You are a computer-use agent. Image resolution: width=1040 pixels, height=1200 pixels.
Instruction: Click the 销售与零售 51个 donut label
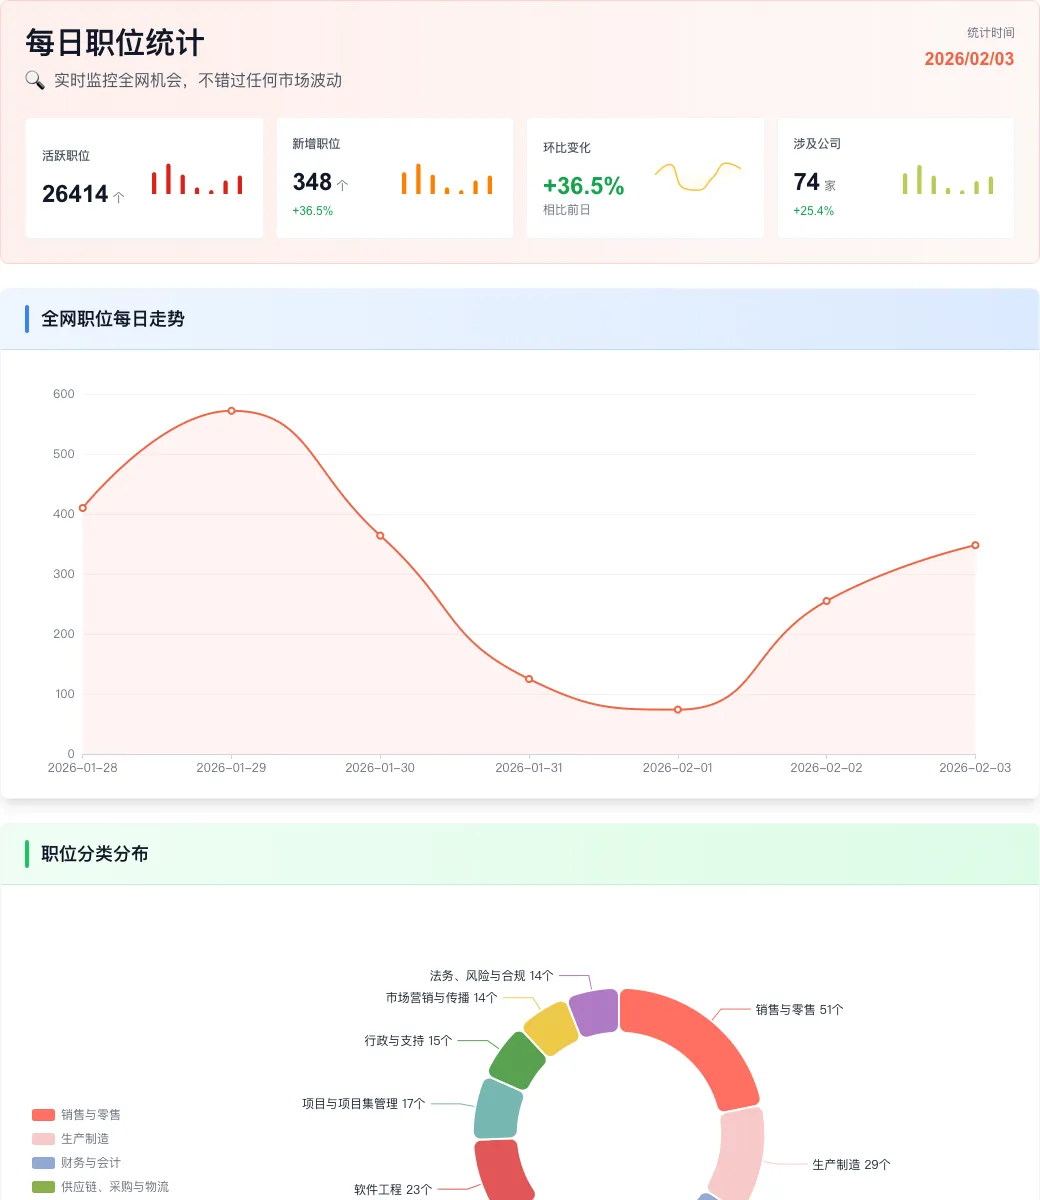click(799, 1010)
